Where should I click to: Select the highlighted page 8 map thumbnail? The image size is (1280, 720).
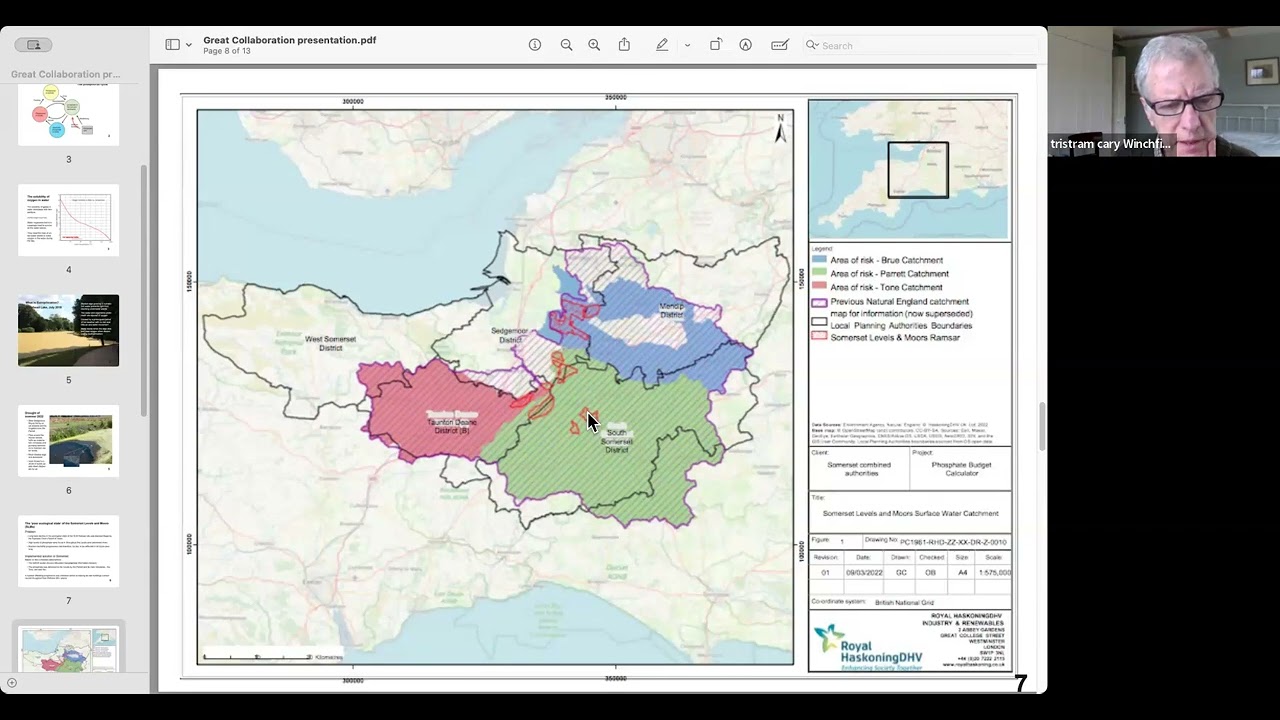pyautogui.click(x=68, y=649)
